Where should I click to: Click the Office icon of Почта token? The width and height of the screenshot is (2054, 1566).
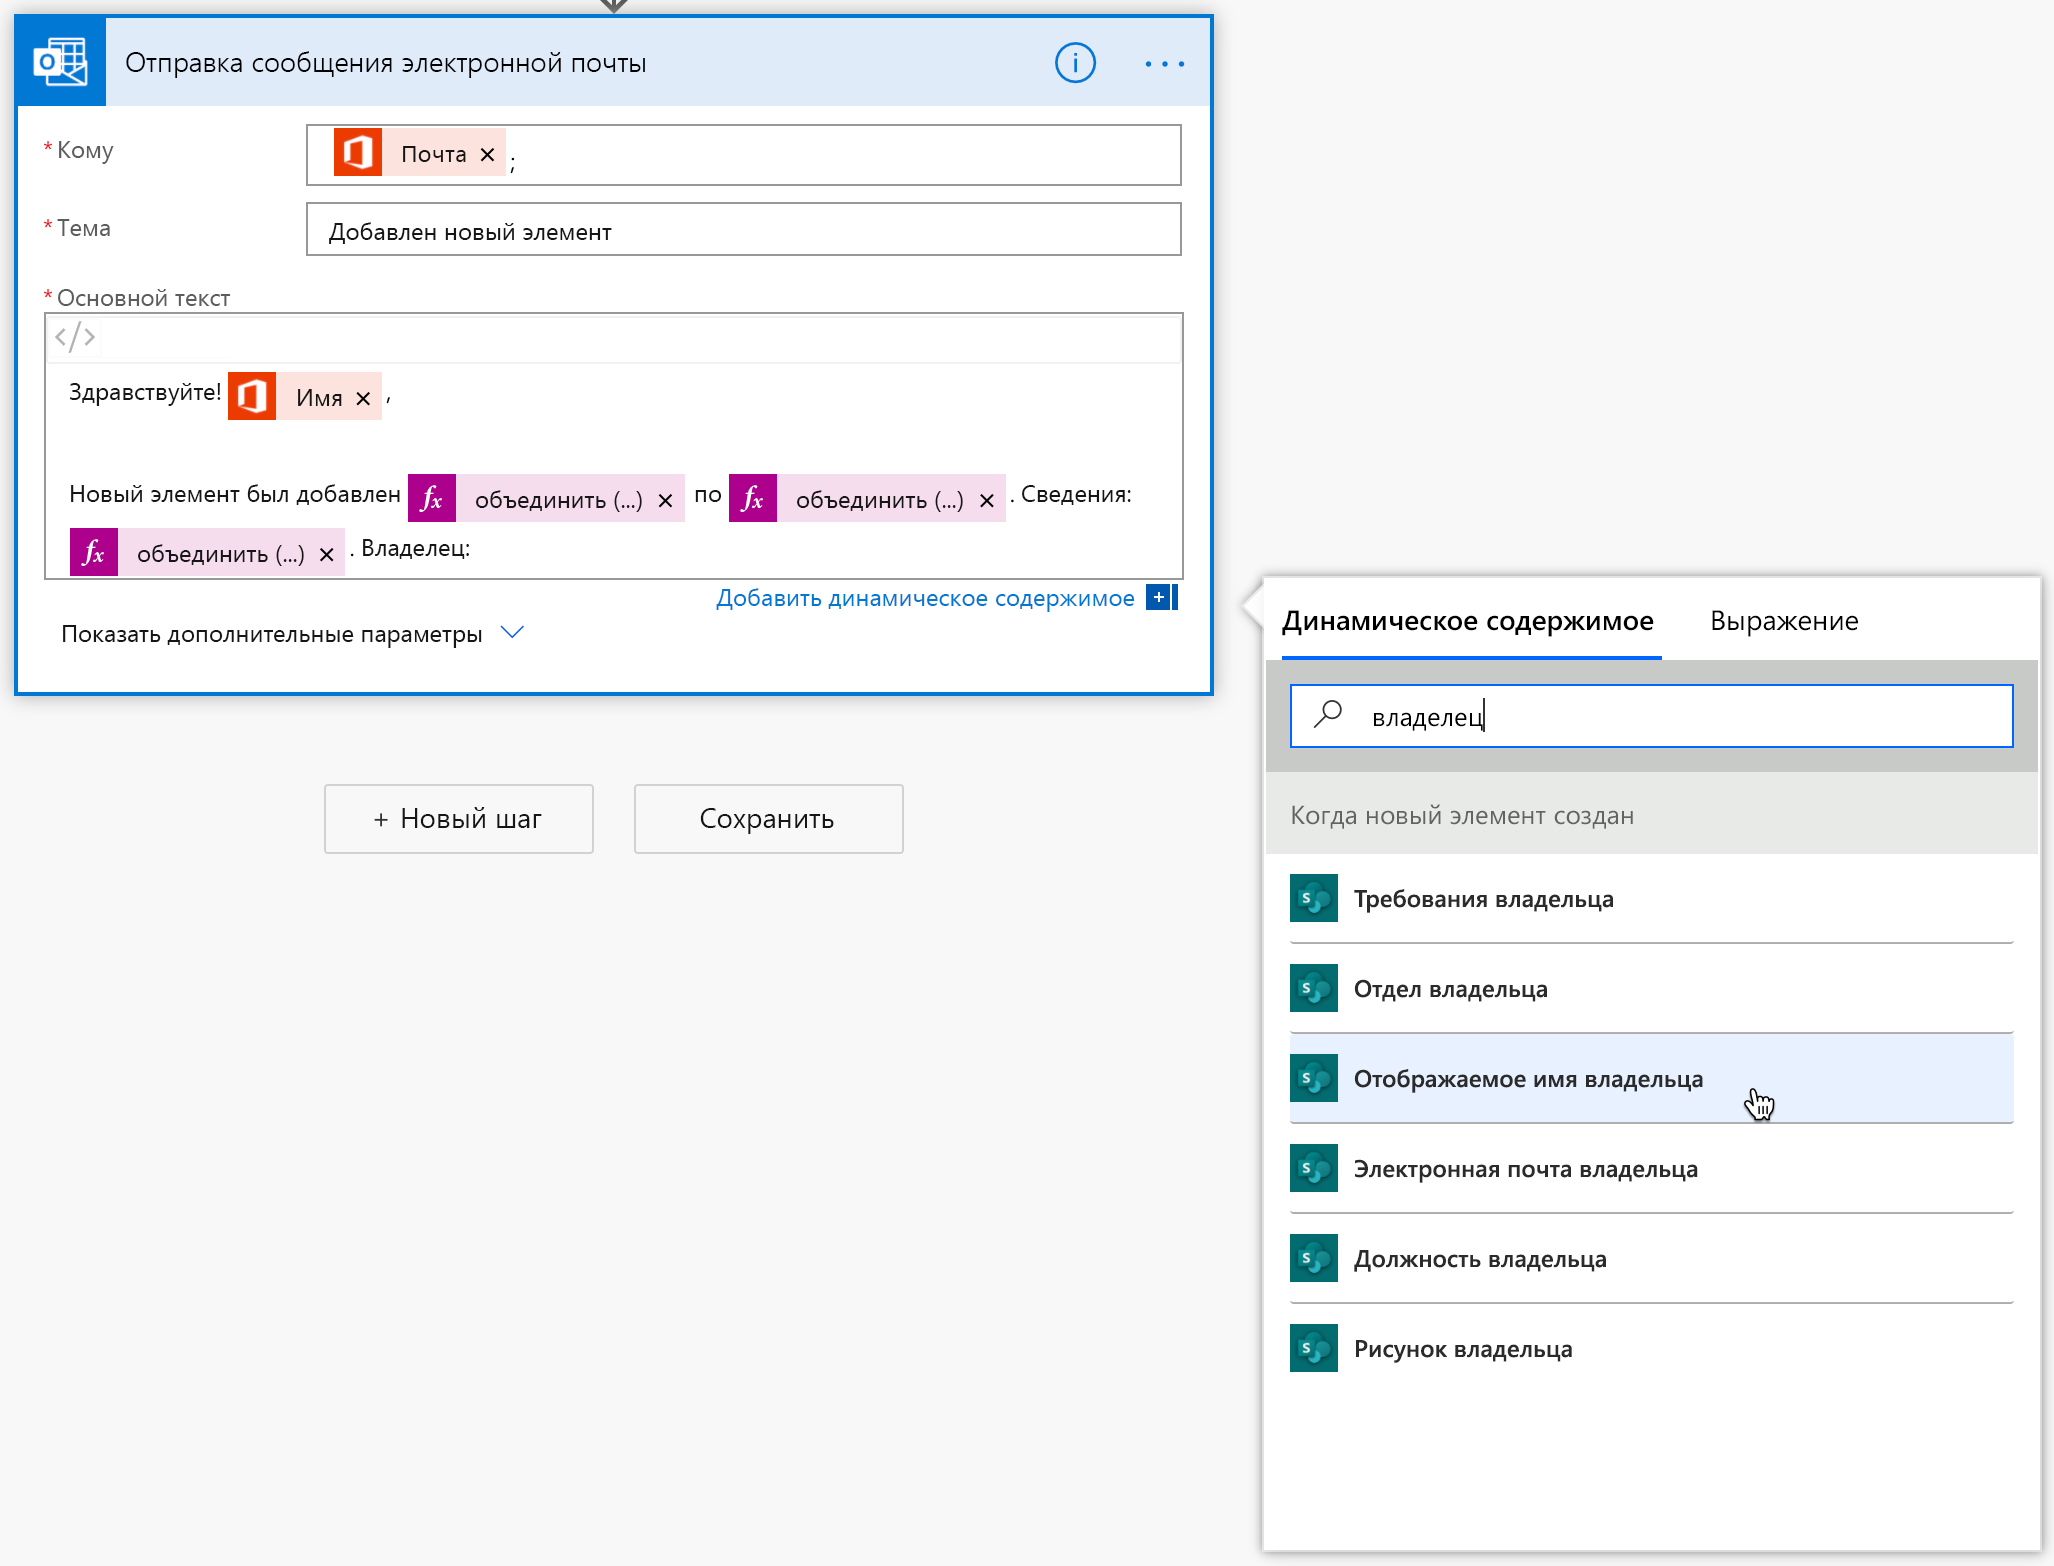click(357, 153)
